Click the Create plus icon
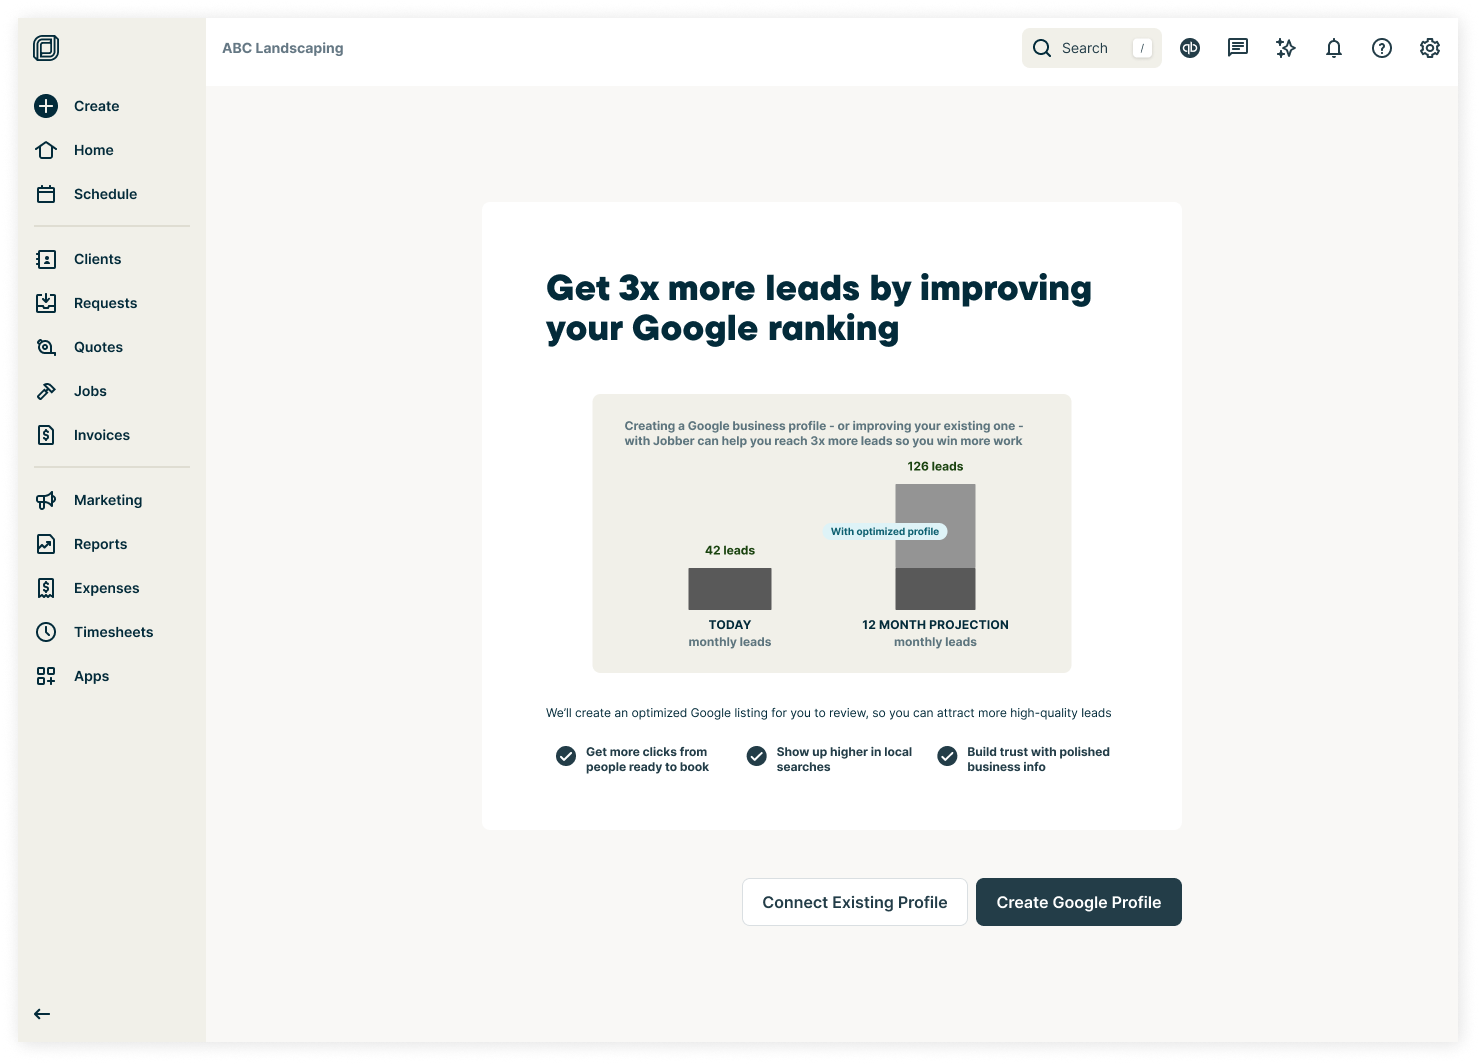 tap(46, 106)
